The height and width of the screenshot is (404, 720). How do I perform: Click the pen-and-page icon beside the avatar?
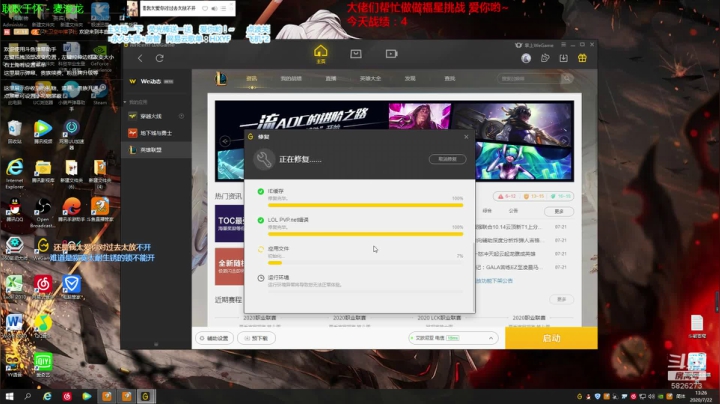pyautogui.click(x=545, y=58)
